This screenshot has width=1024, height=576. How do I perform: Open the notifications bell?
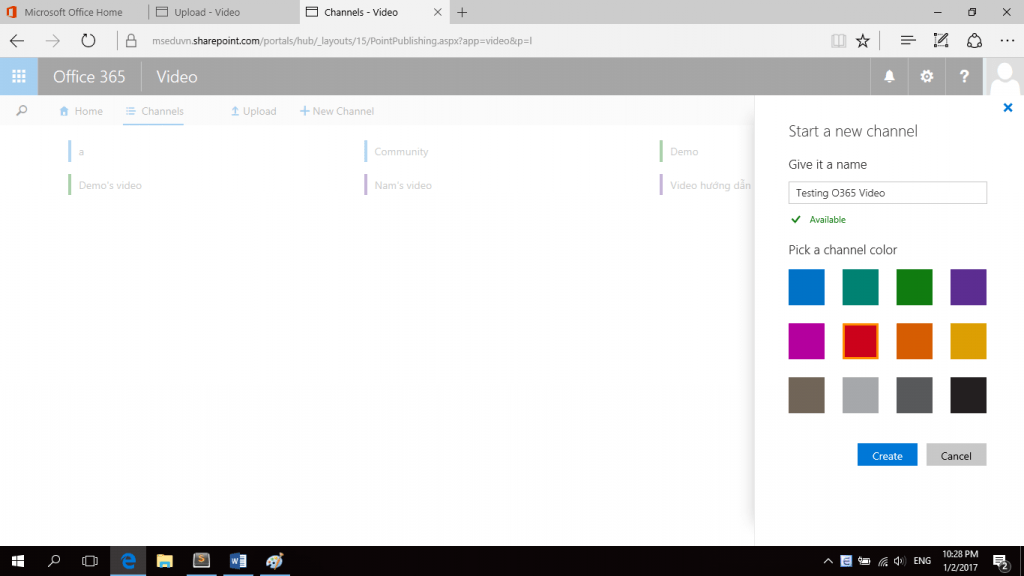pos(889,76)
